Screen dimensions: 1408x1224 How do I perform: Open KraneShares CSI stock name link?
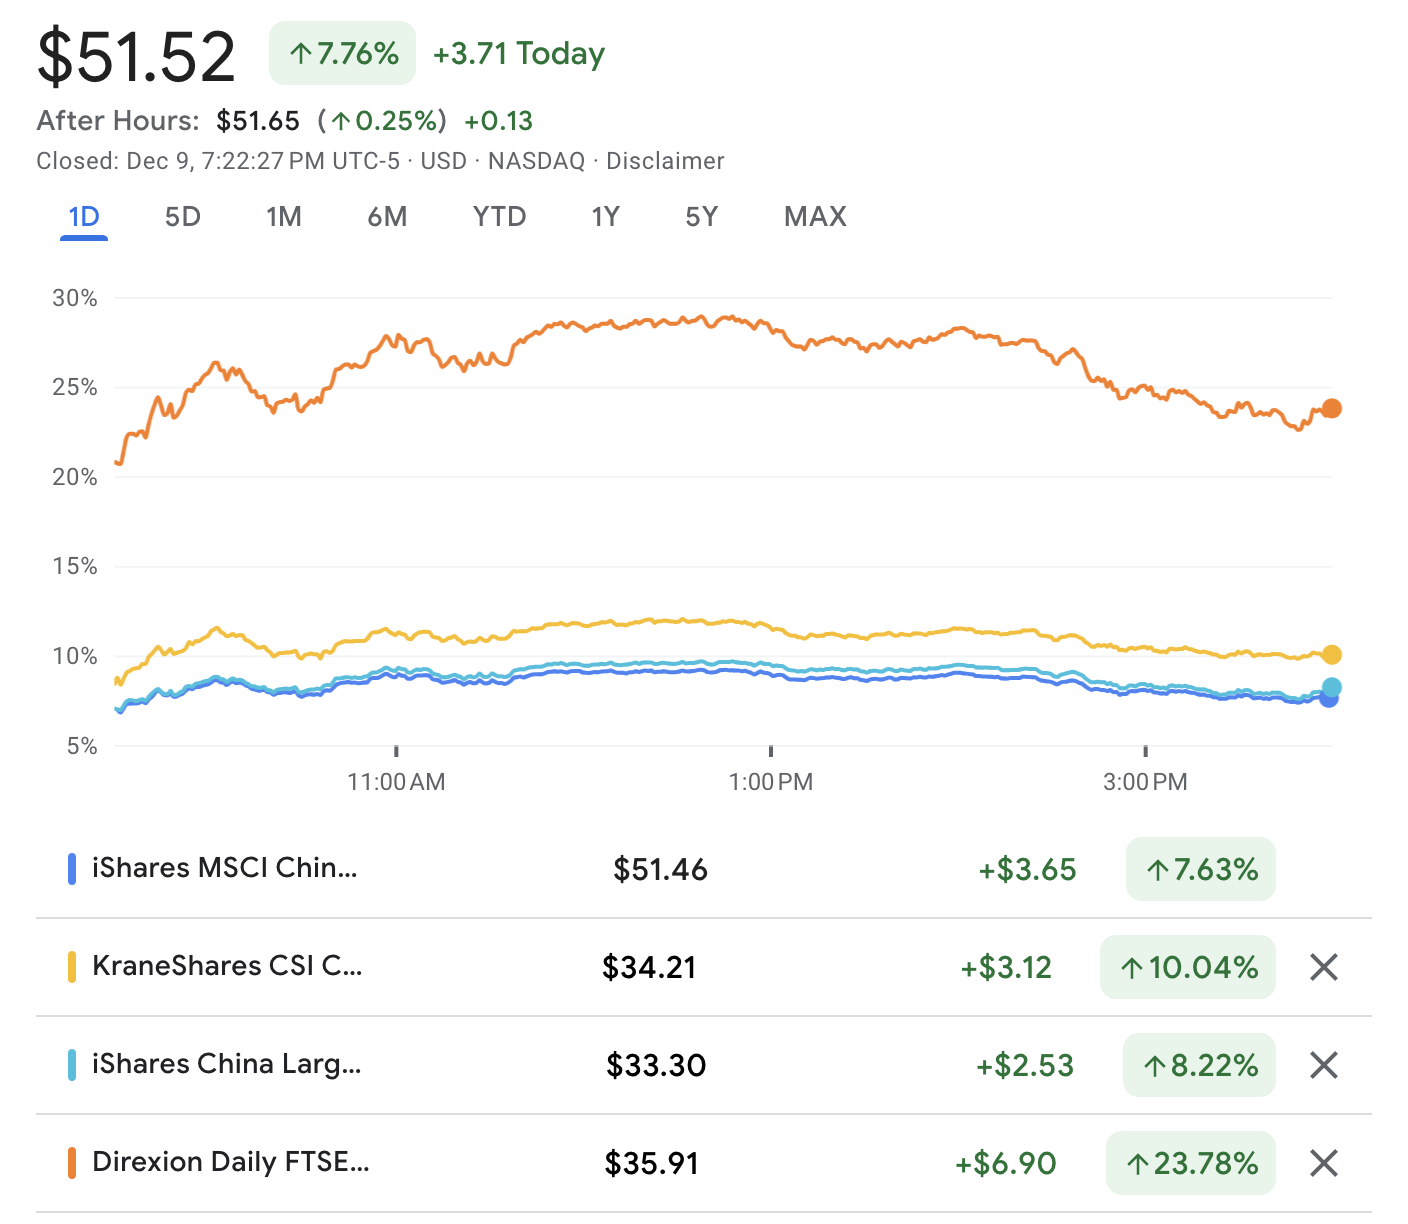pyautogui.click(x=227, y=966)
